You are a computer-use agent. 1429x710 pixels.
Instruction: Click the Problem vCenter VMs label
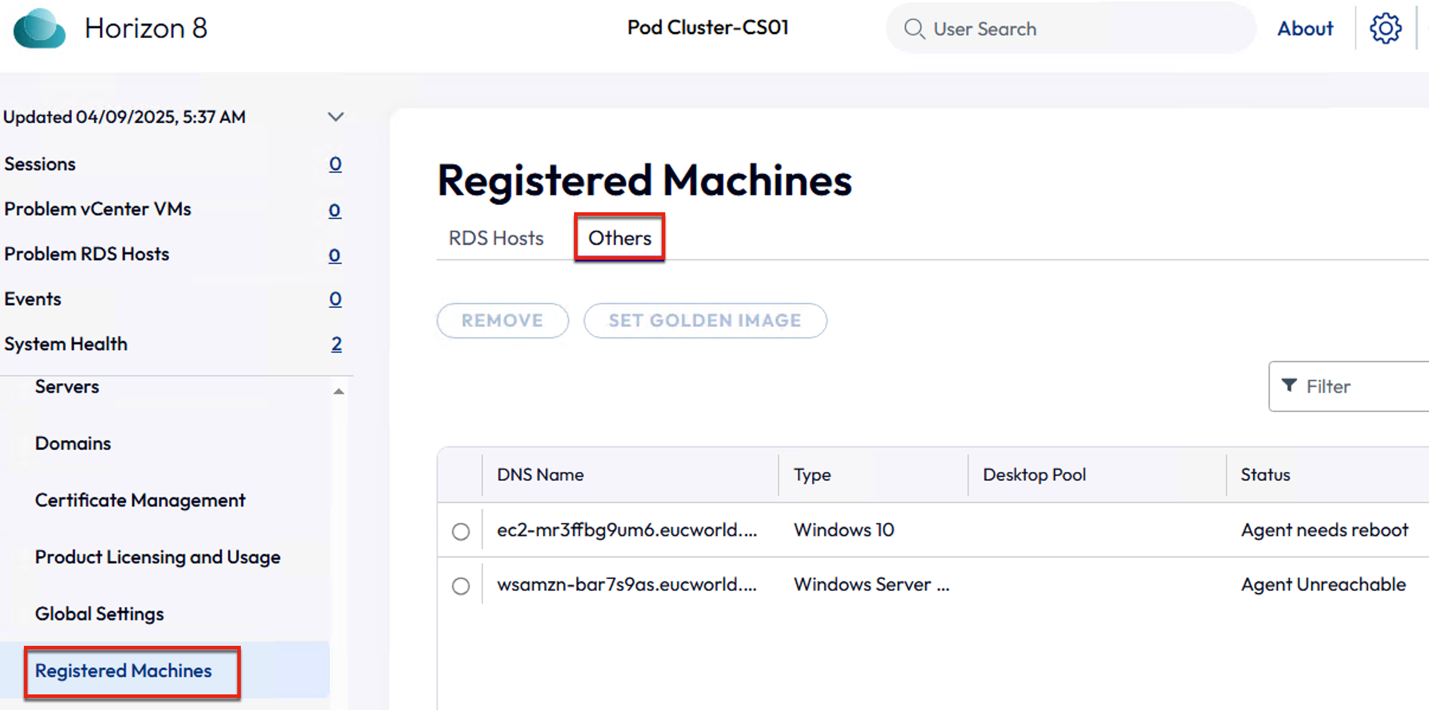tap(98, 209)
